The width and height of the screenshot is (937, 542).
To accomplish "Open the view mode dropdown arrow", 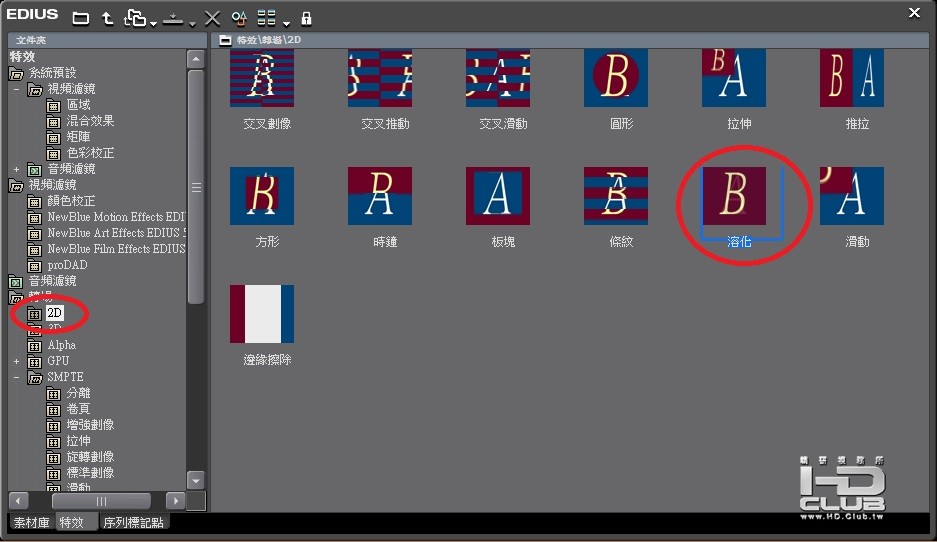I will (286, 22).
